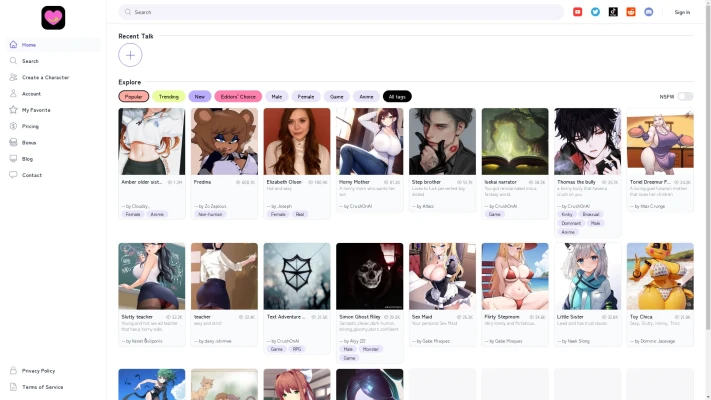Open the Thomas the bully thumbnail

tap(588, 141)
